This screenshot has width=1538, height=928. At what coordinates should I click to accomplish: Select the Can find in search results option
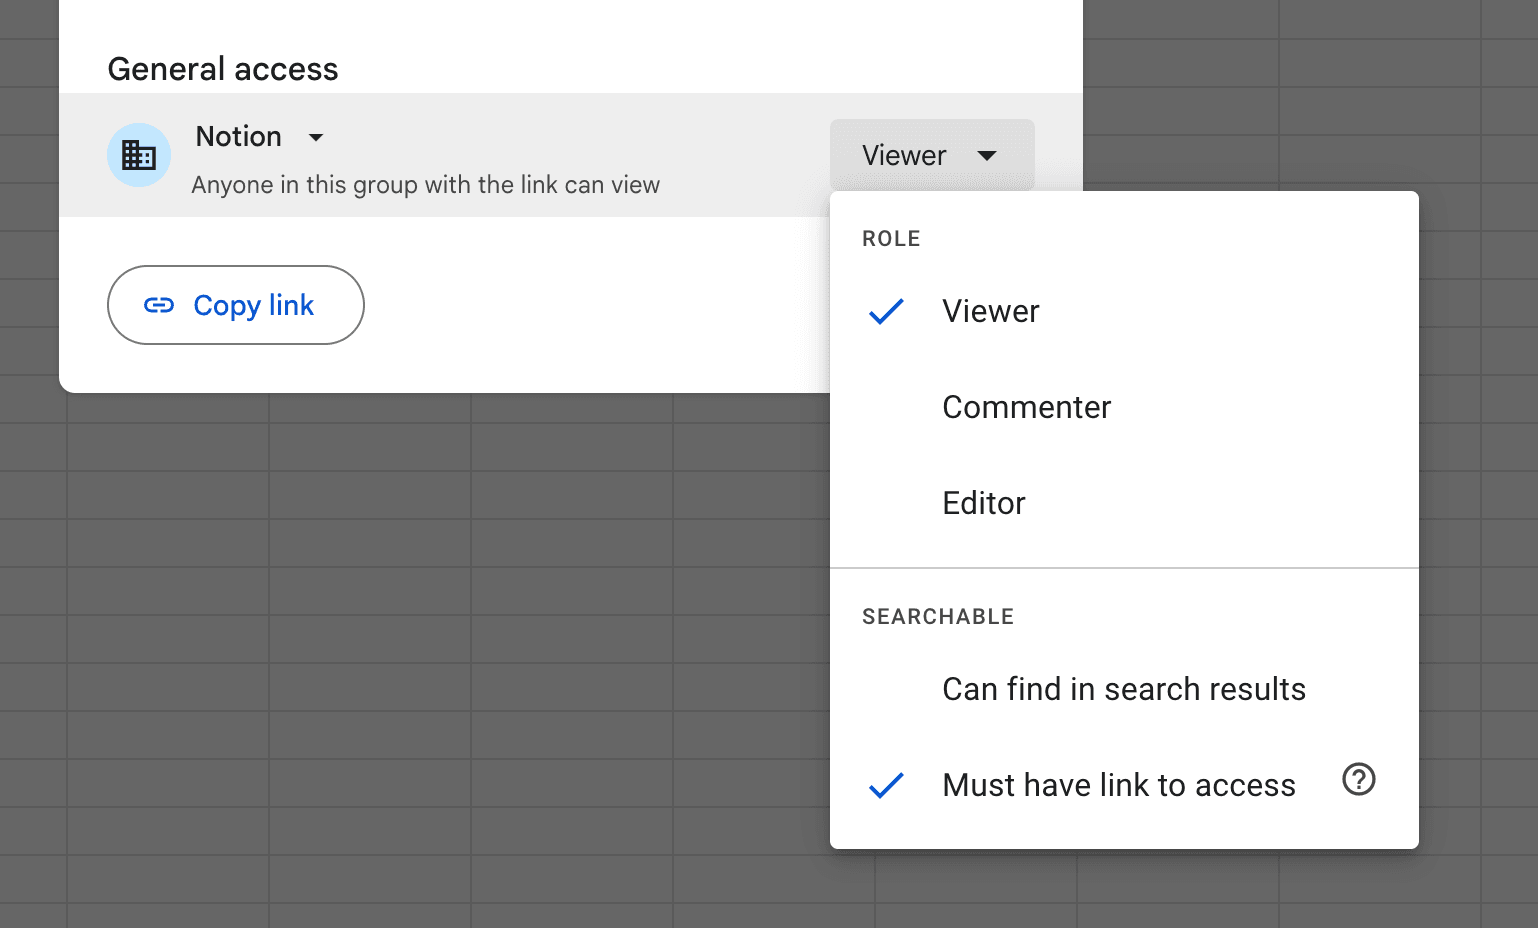coord(1123,689)
